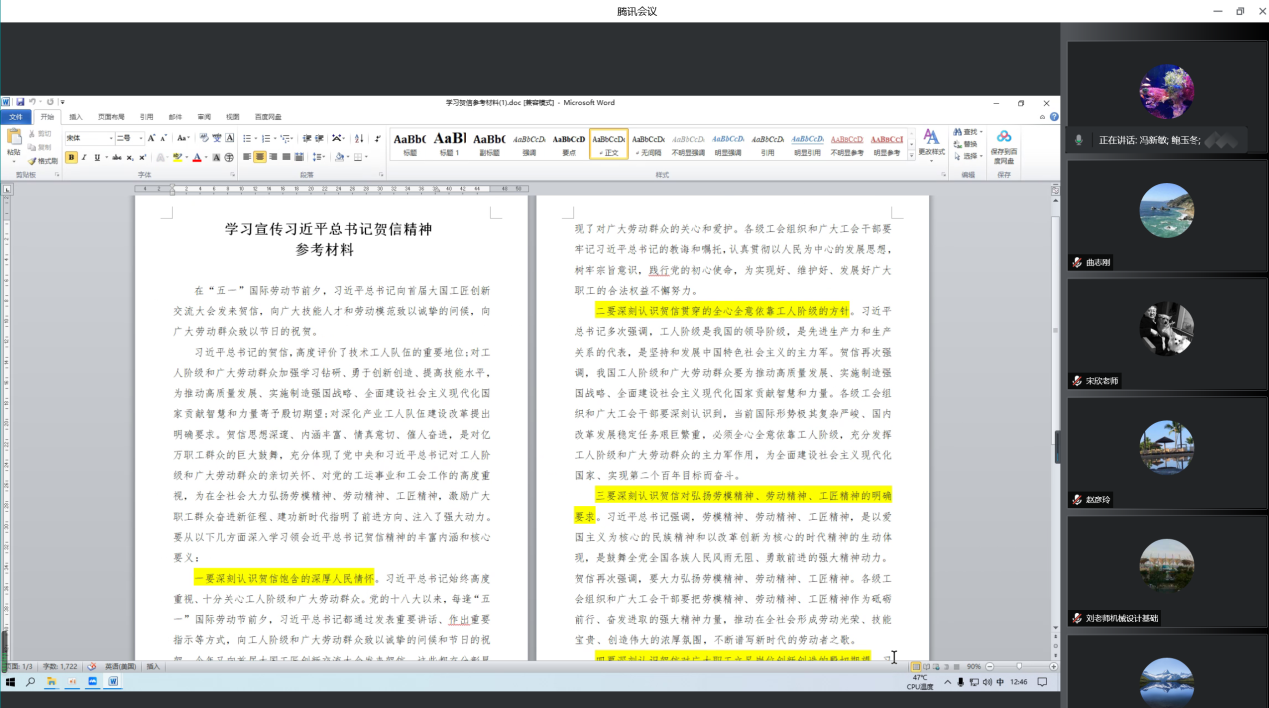
Task: Apply the 无间隔 no spacing style
Action: click(648, 143)
